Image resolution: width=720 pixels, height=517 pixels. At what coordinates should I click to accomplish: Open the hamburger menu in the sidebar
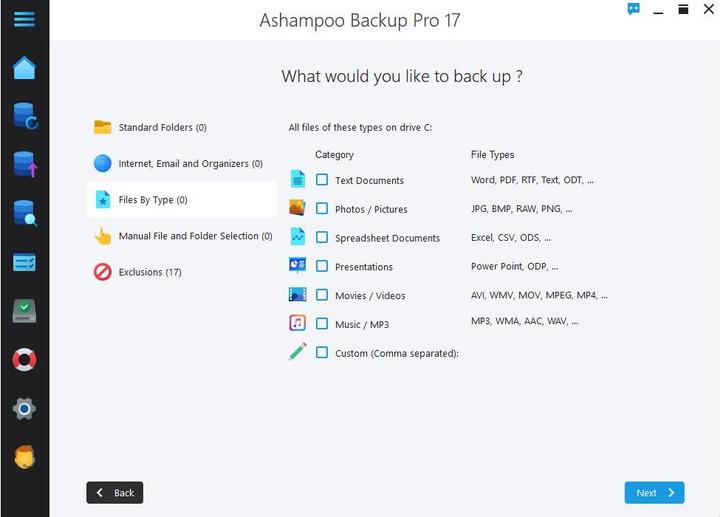click(x=24, y=20)
